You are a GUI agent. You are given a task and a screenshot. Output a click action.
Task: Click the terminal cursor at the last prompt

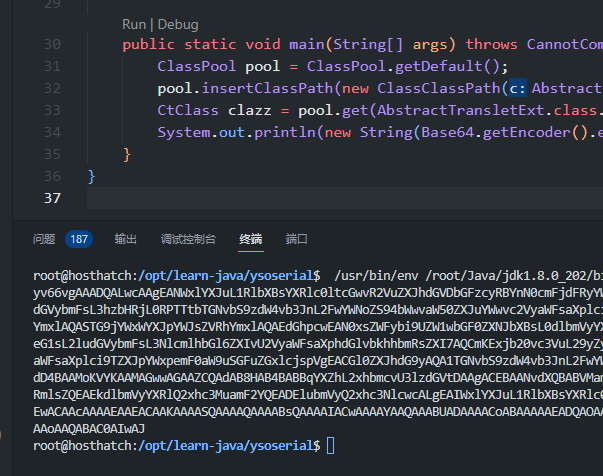tap(331, 445)
